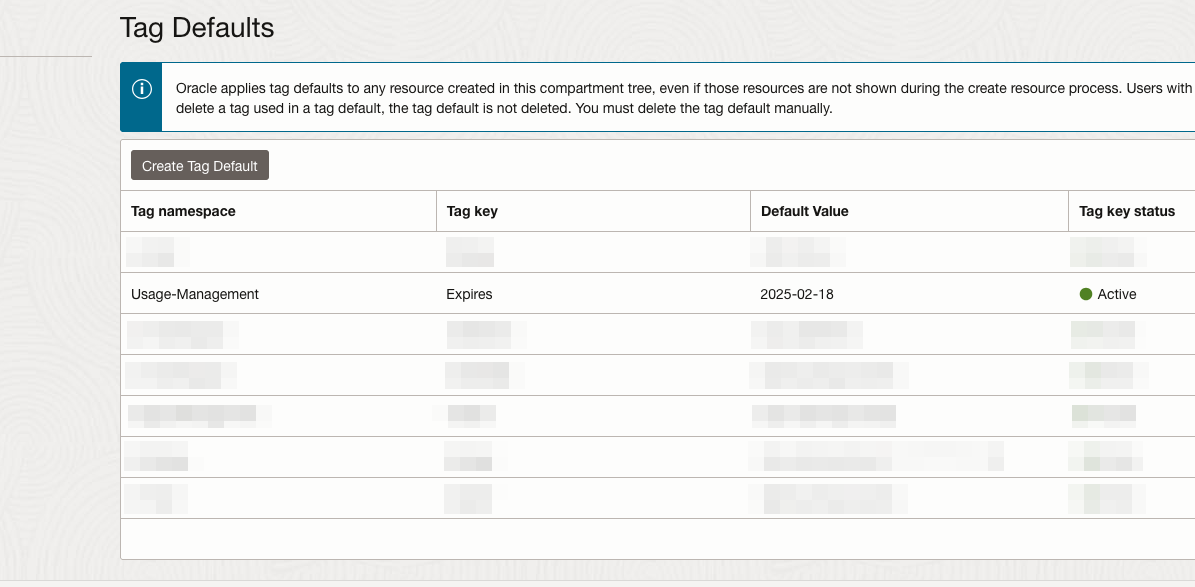Open the Usage-Management tag namespace
This screenshot has height=587, width=1195.
(194, 294)
